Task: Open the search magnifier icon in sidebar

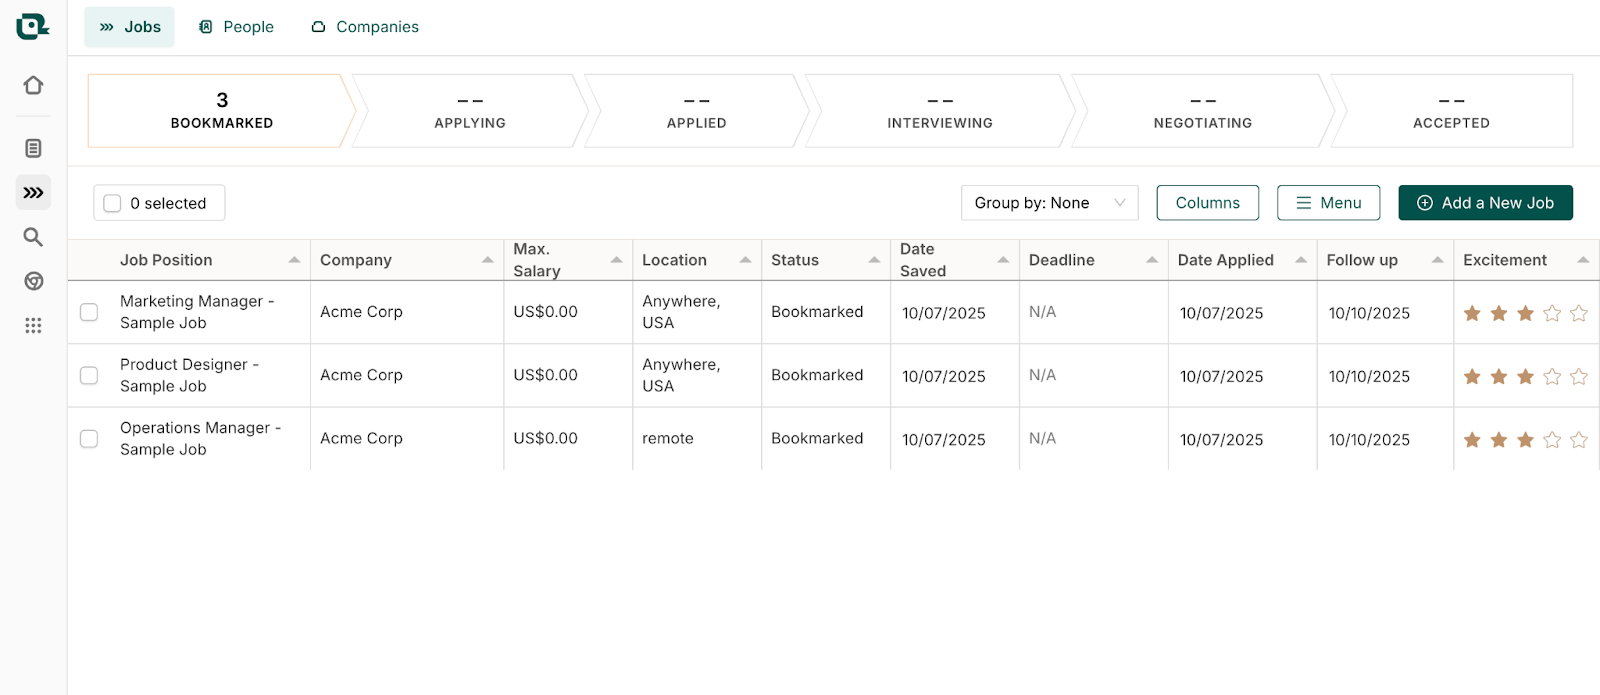Action: pos(33,237)
